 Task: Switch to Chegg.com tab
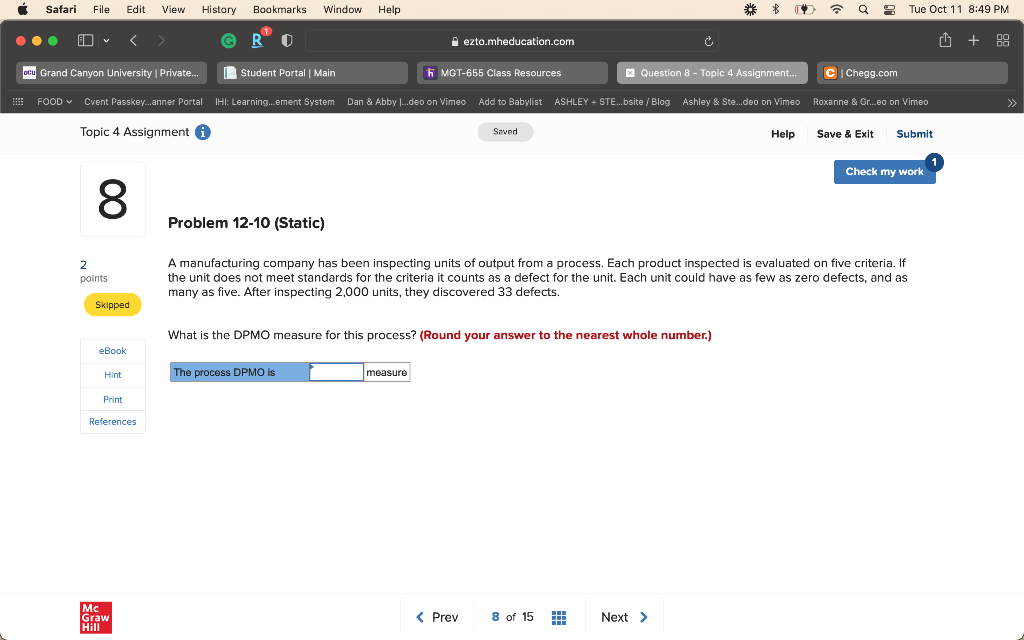(x=912, y=73)
